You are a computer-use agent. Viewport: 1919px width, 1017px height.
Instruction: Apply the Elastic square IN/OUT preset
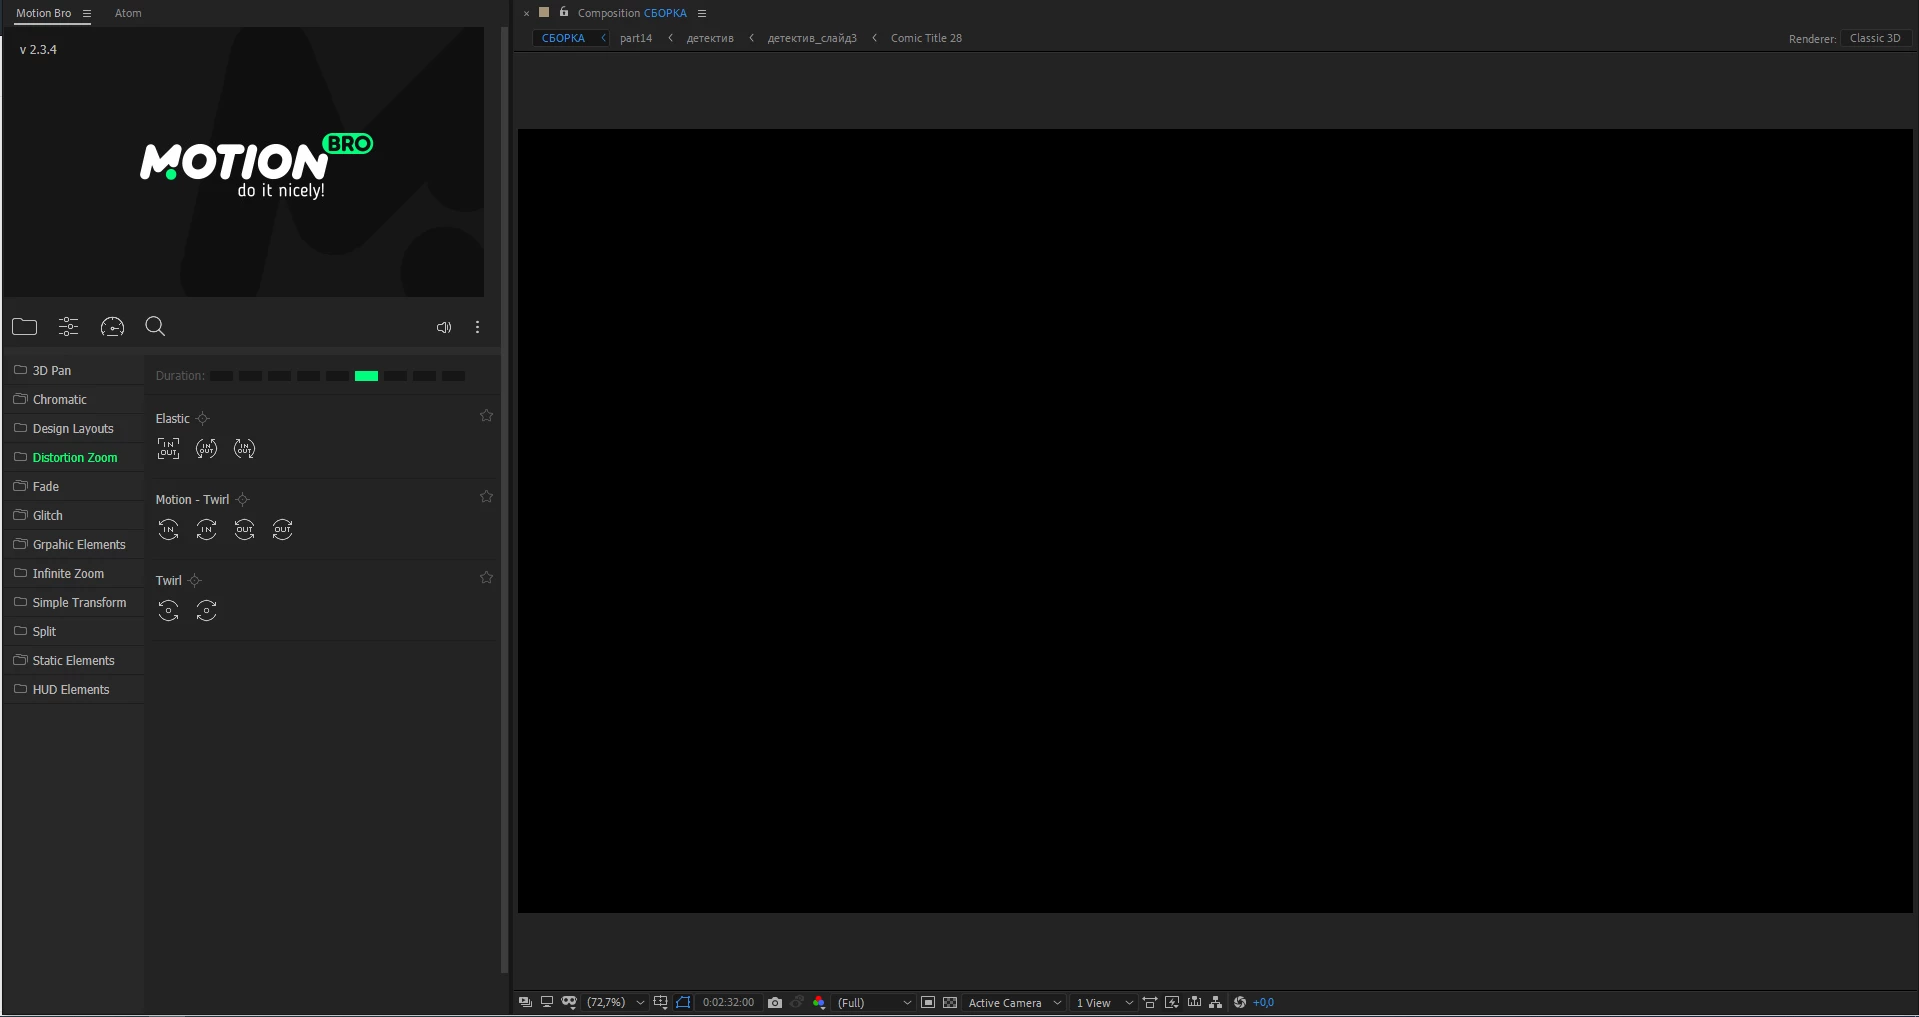(168, 449)
